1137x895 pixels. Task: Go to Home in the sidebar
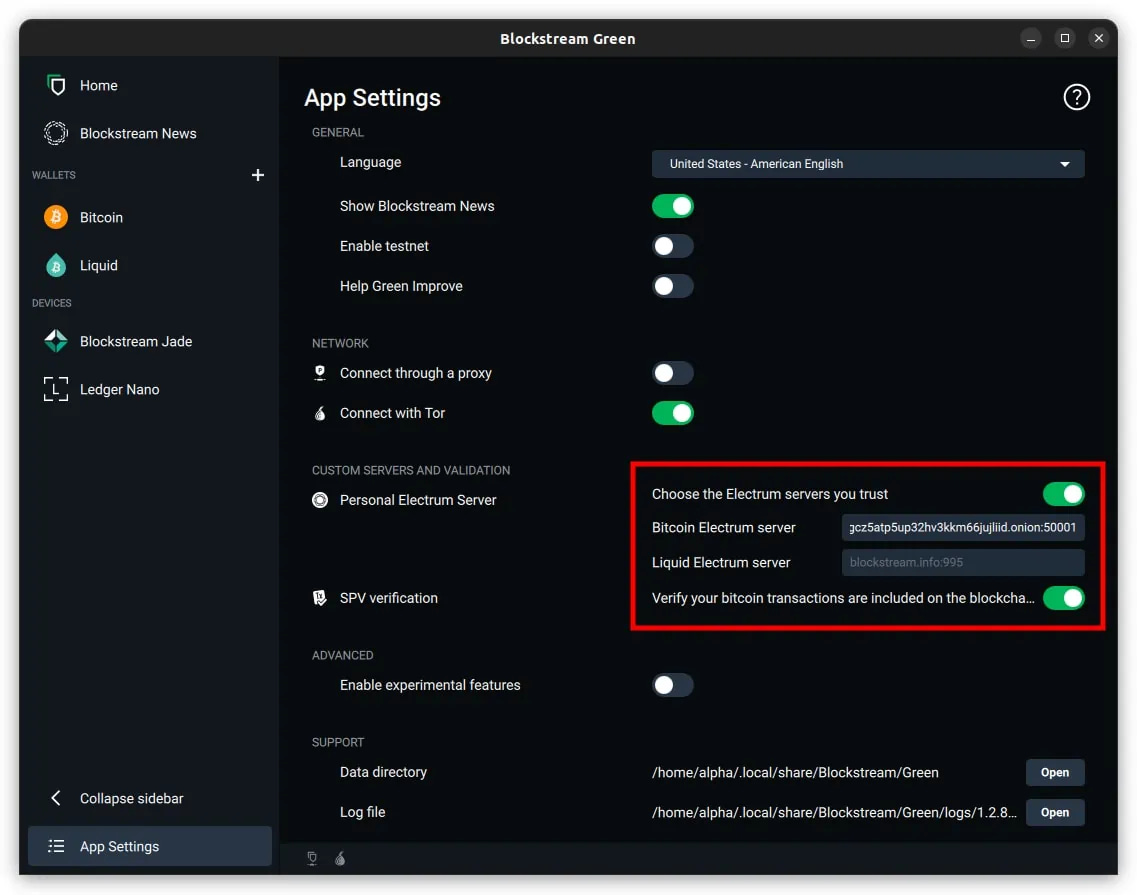[x=98, y=85]
